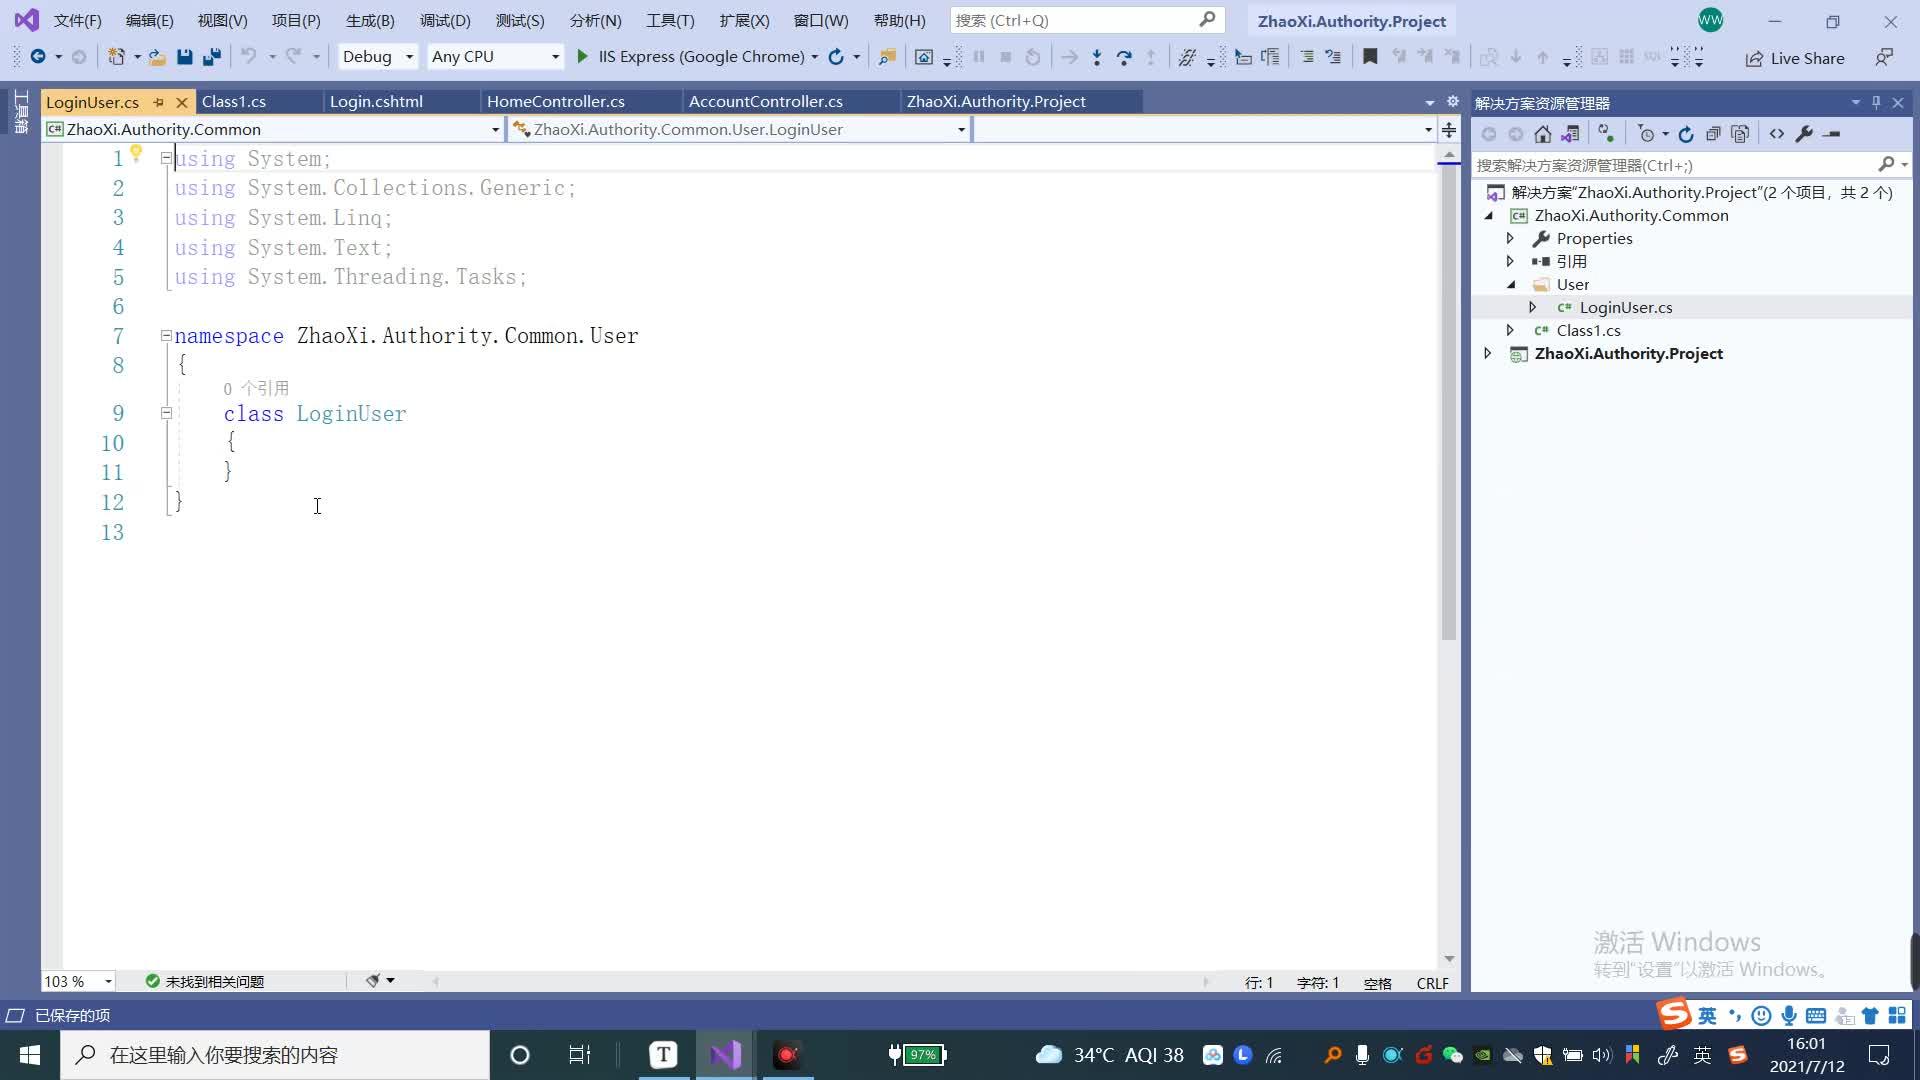This screenshot has width=1920, height=1080.
Task: Collapse the LoginUser class code block
Action: pyautogui.click(x=167, y=413)
